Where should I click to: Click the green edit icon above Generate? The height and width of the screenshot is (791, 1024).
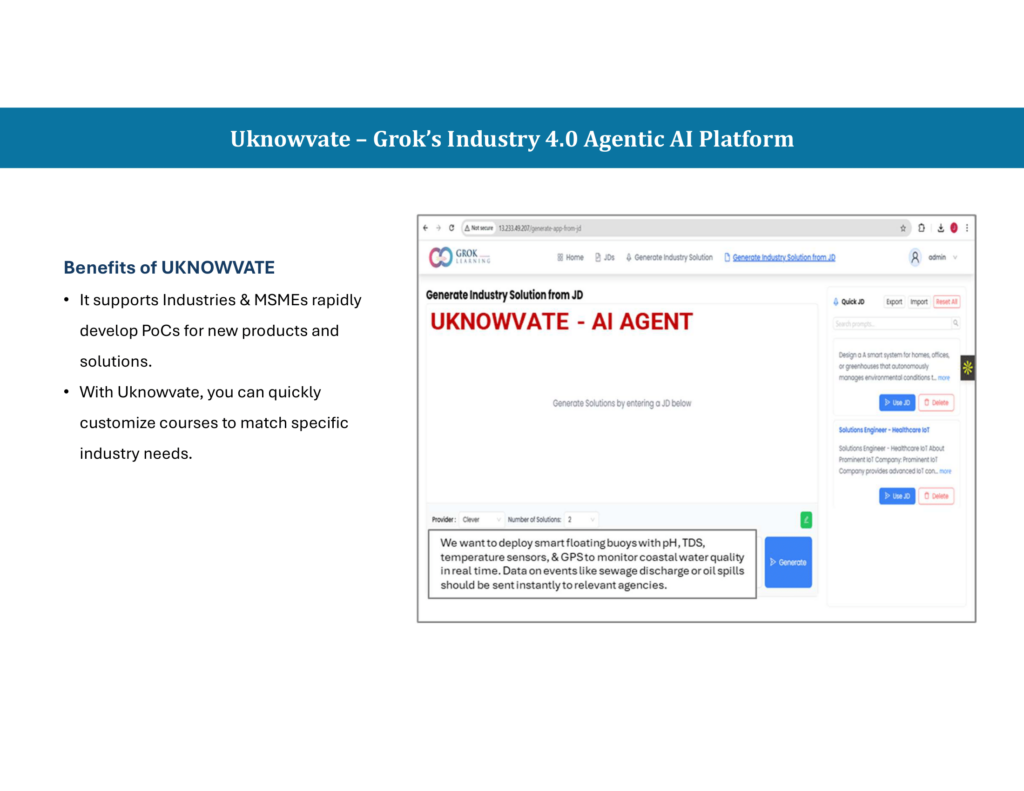click(806, 520)
